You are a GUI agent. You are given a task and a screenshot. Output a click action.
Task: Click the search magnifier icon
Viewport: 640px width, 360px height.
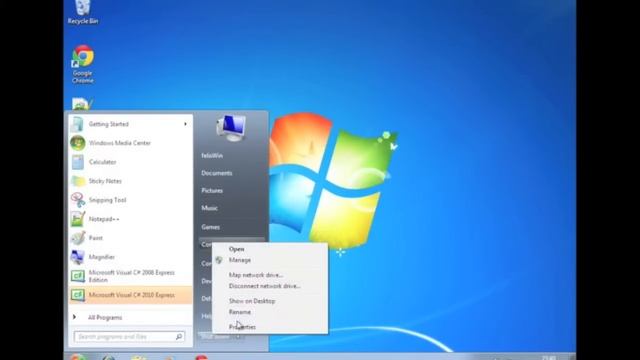click(x=179, y=337)
